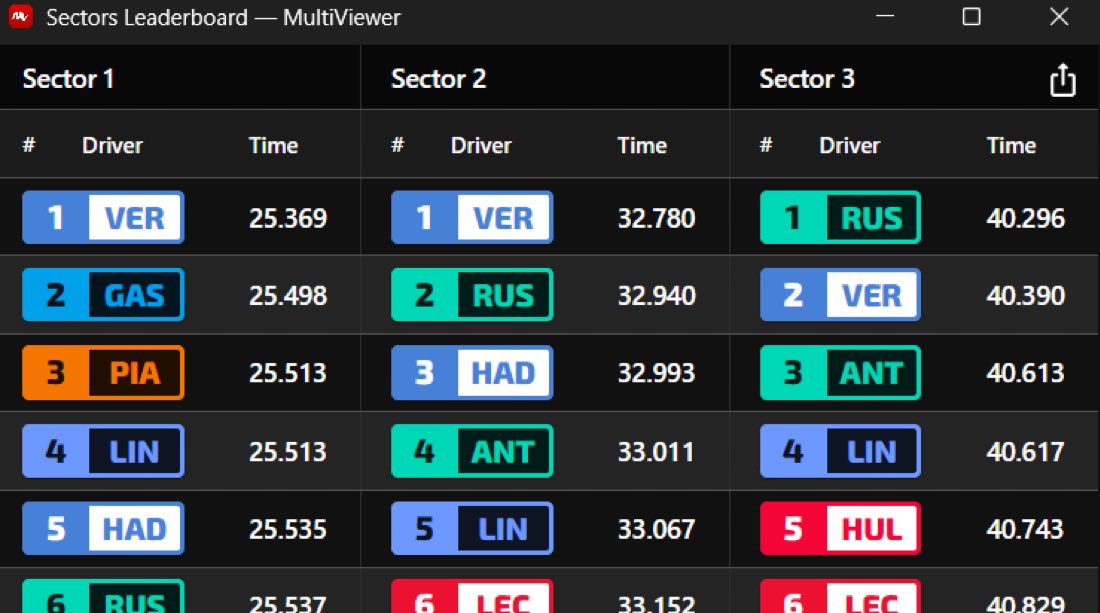This screenshot has width=1100, height=613.
Task: Select the time 40.390
Action: tap(1026, 295)
